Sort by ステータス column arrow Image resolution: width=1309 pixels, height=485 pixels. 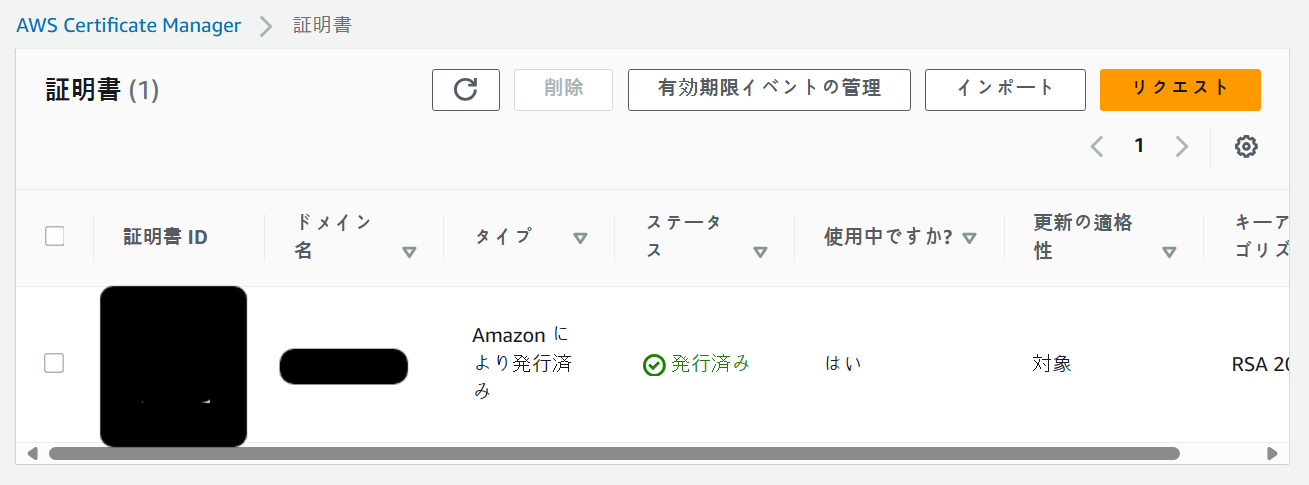coord(760,252)
